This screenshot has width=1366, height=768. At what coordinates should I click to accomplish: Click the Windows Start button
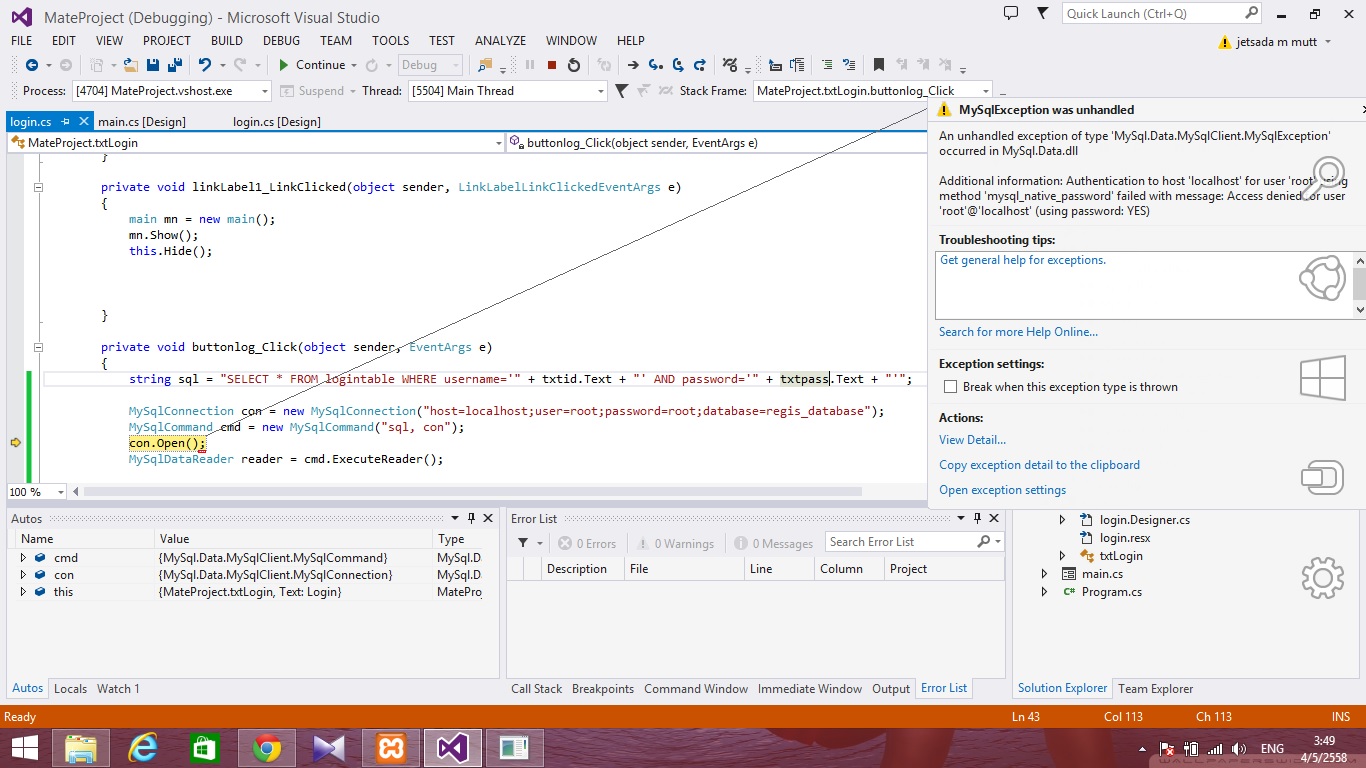[x=25, y=747]
